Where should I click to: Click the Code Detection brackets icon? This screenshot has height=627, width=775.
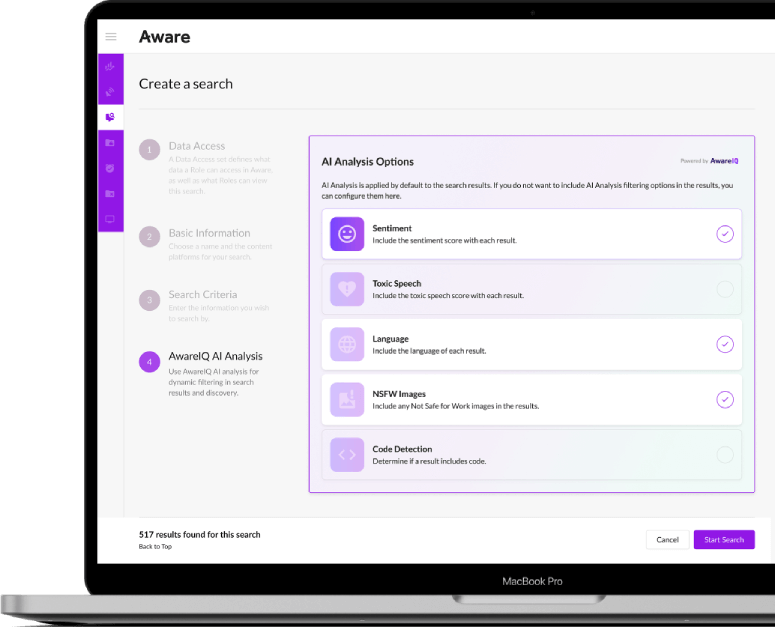click(x=347, y=455)
